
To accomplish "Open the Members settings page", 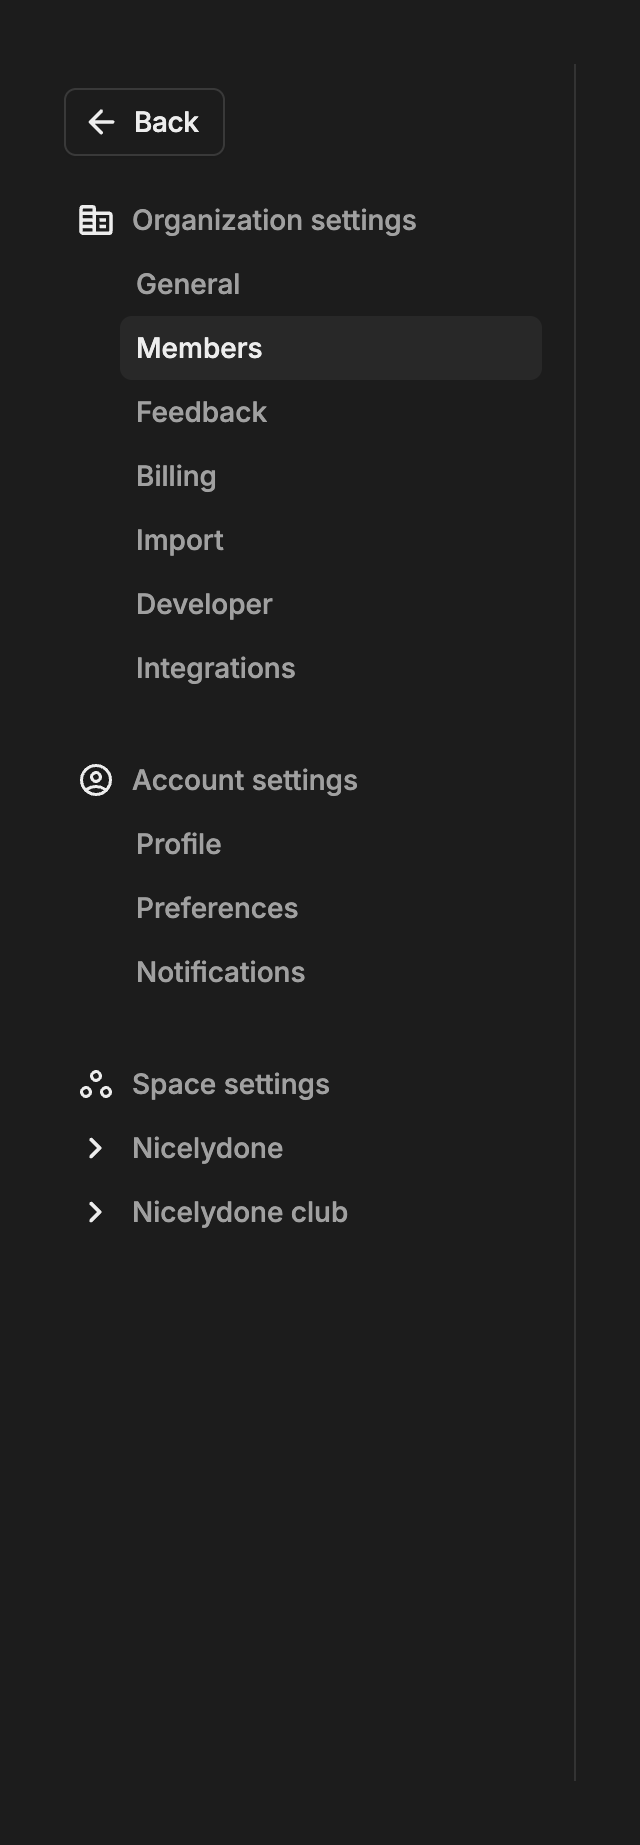I will pos(199,348).
